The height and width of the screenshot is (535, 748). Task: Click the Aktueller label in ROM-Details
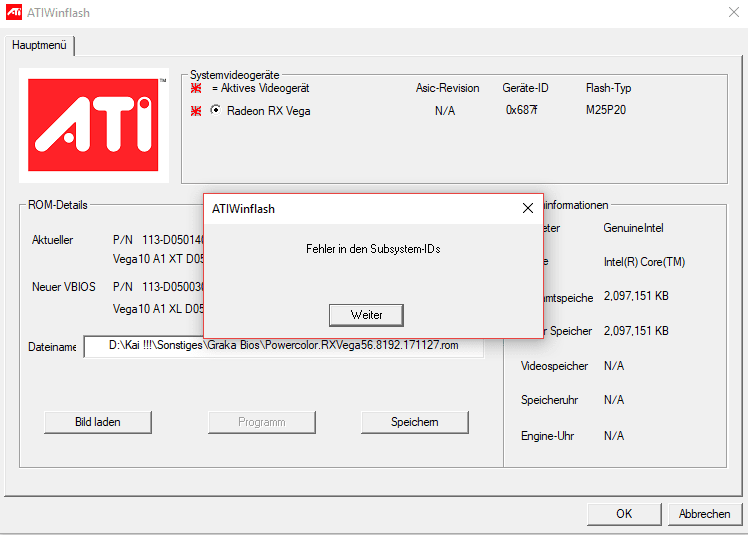point(52,240)
